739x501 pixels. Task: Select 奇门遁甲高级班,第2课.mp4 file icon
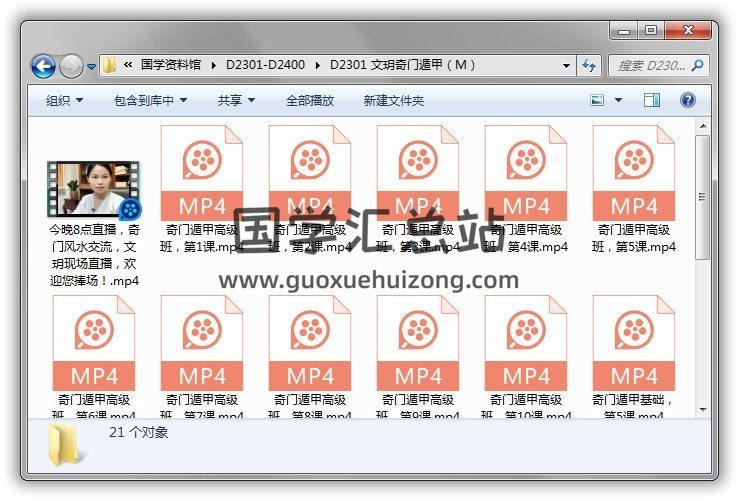(x=310, y=173)
